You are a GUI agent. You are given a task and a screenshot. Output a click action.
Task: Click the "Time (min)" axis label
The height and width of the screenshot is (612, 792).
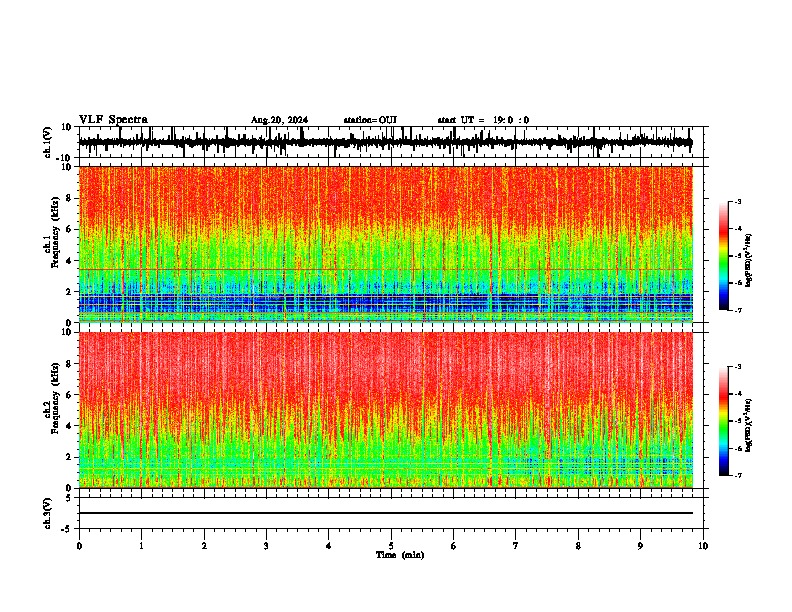pyautogui.click(x=400, y=555)
